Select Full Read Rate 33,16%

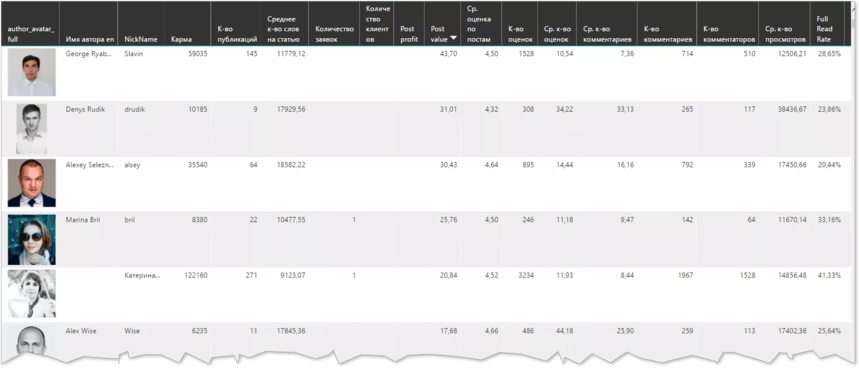pyautogui.click(x=829, y=220)
